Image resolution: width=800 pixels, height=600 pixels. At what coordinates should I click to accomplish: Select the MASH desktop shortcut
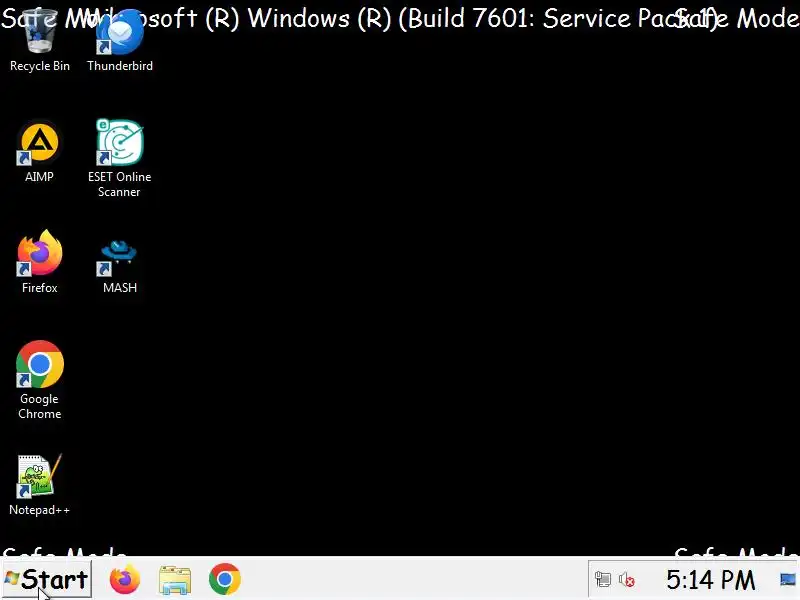[x=119, y=266]
